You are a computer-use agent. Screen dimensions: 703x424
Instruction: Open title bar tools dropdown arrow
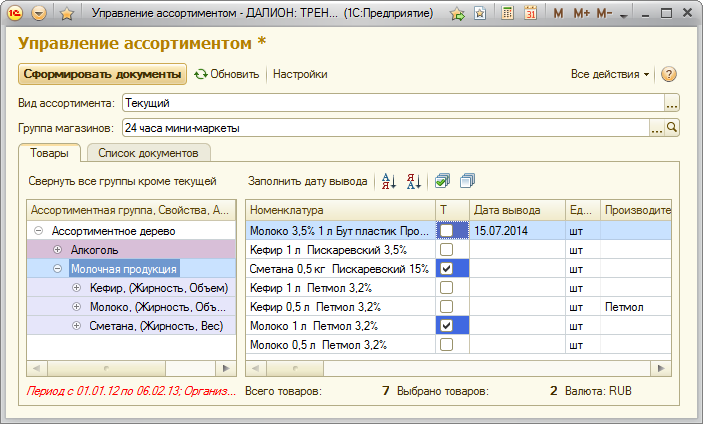point(624,16)
